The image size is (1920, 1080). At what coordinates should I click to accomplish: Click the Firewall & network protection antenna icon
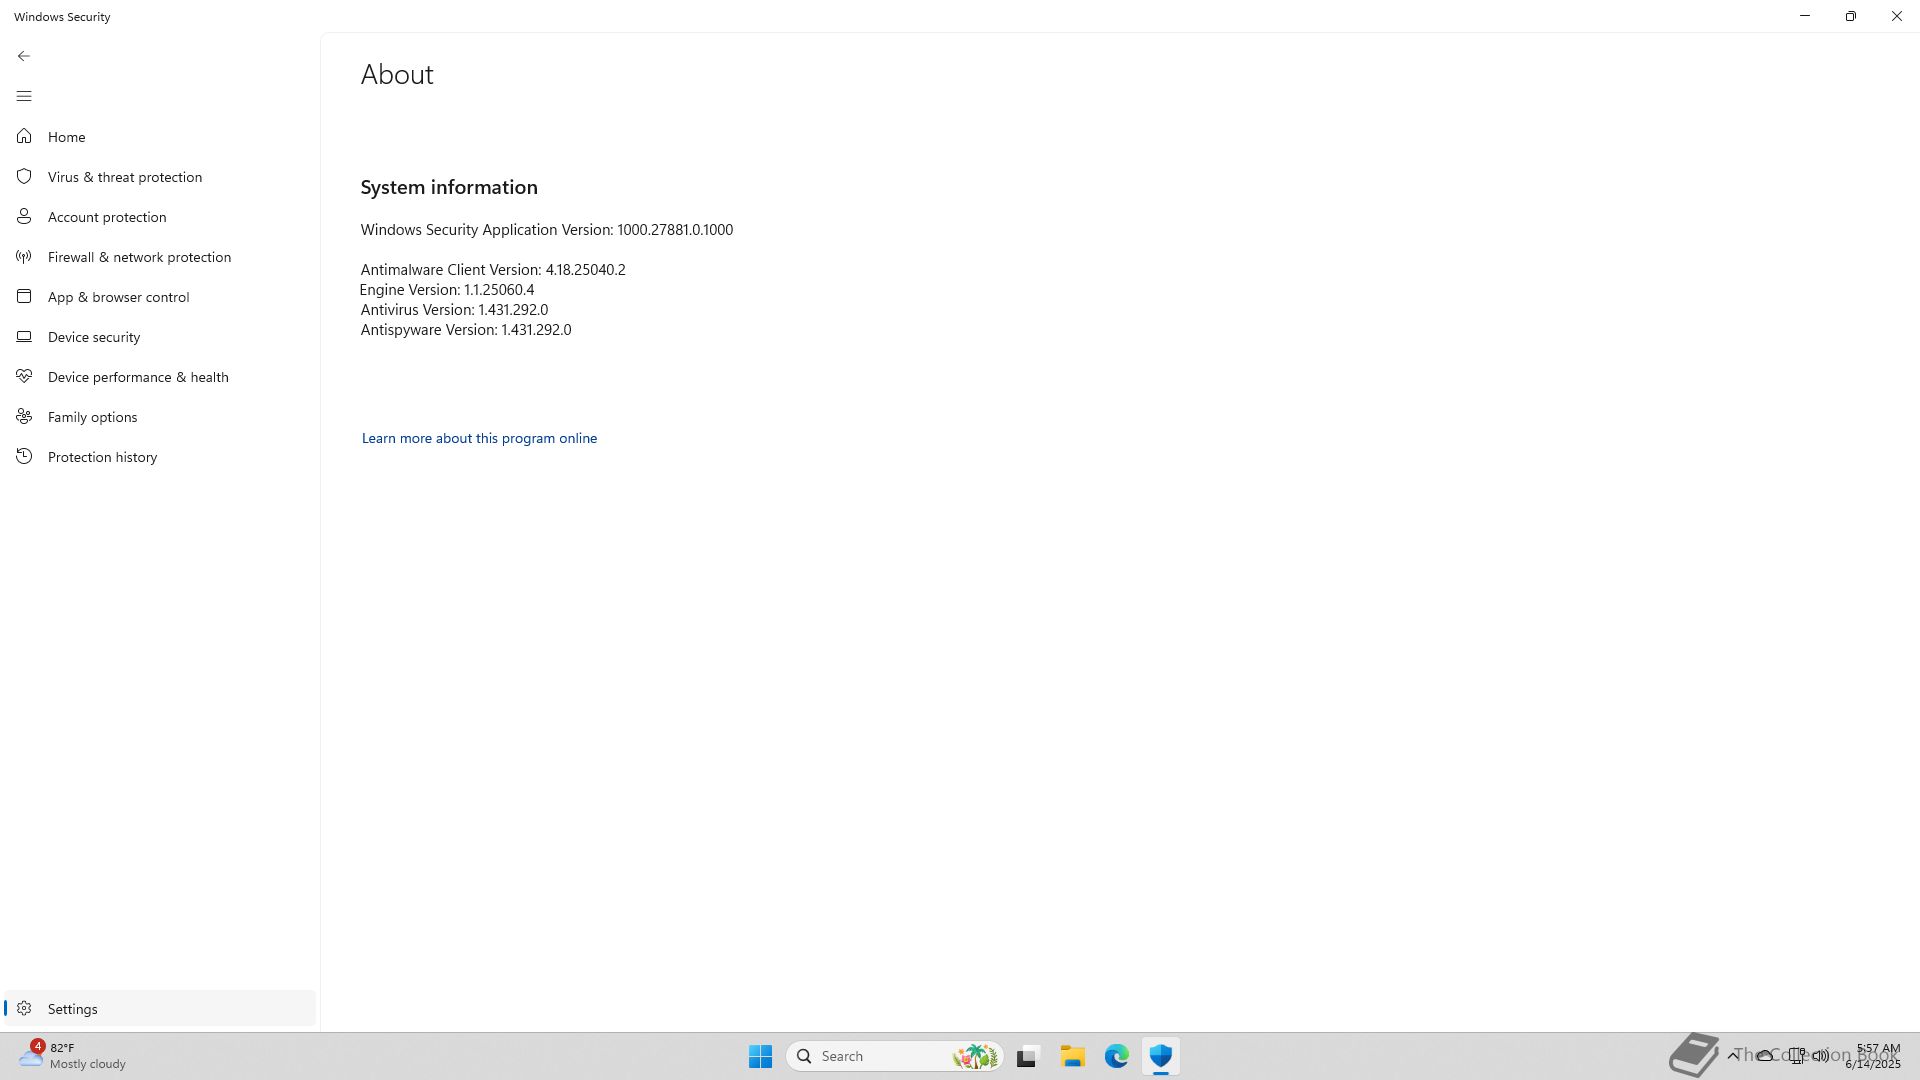coord(24,257)
